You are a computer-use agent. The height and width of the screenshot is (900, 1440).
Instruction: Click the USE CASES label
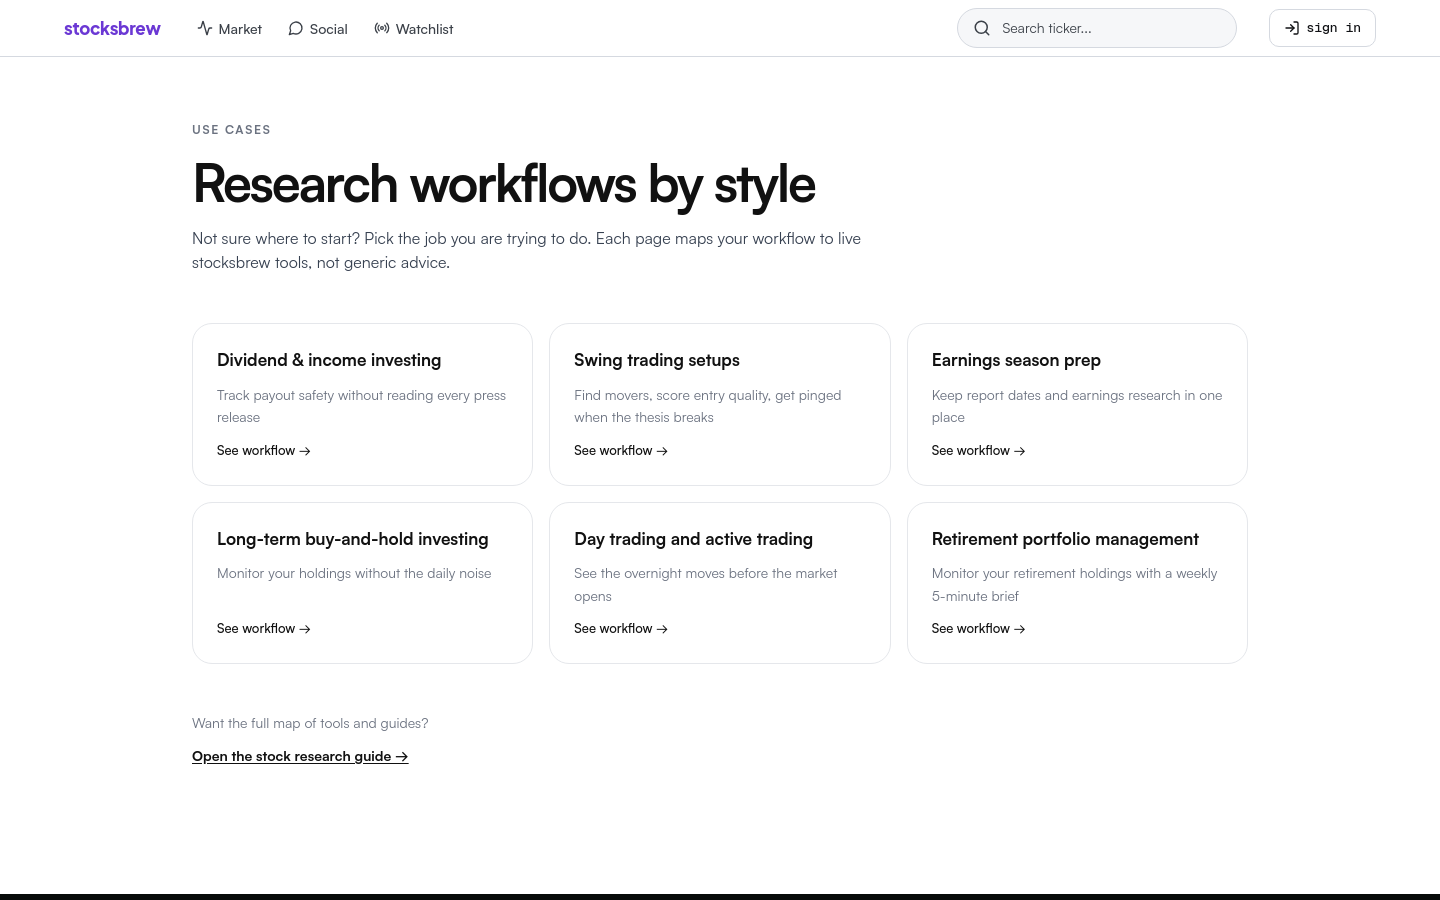point(231,130)
